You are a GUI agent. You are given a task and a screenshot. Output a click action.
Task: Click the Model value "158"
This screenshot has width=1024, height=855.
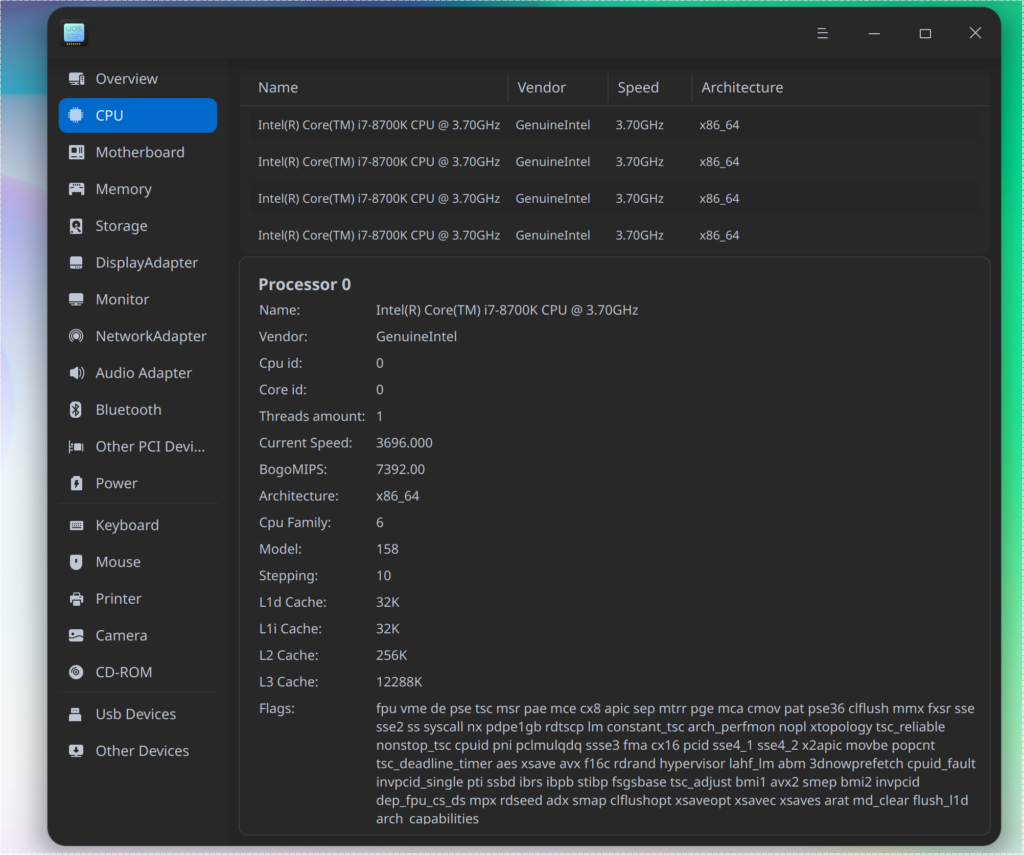click(x=387, y=549)
